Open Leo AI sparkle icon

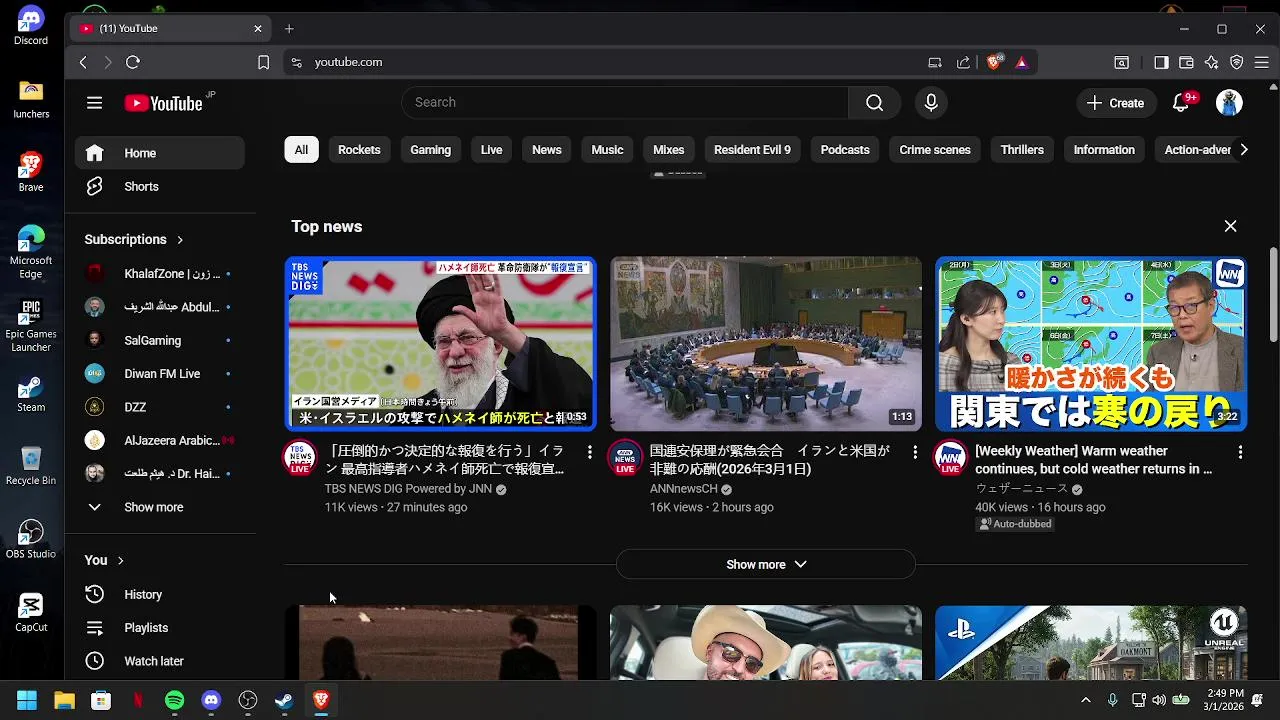[x=1211, y=62]
